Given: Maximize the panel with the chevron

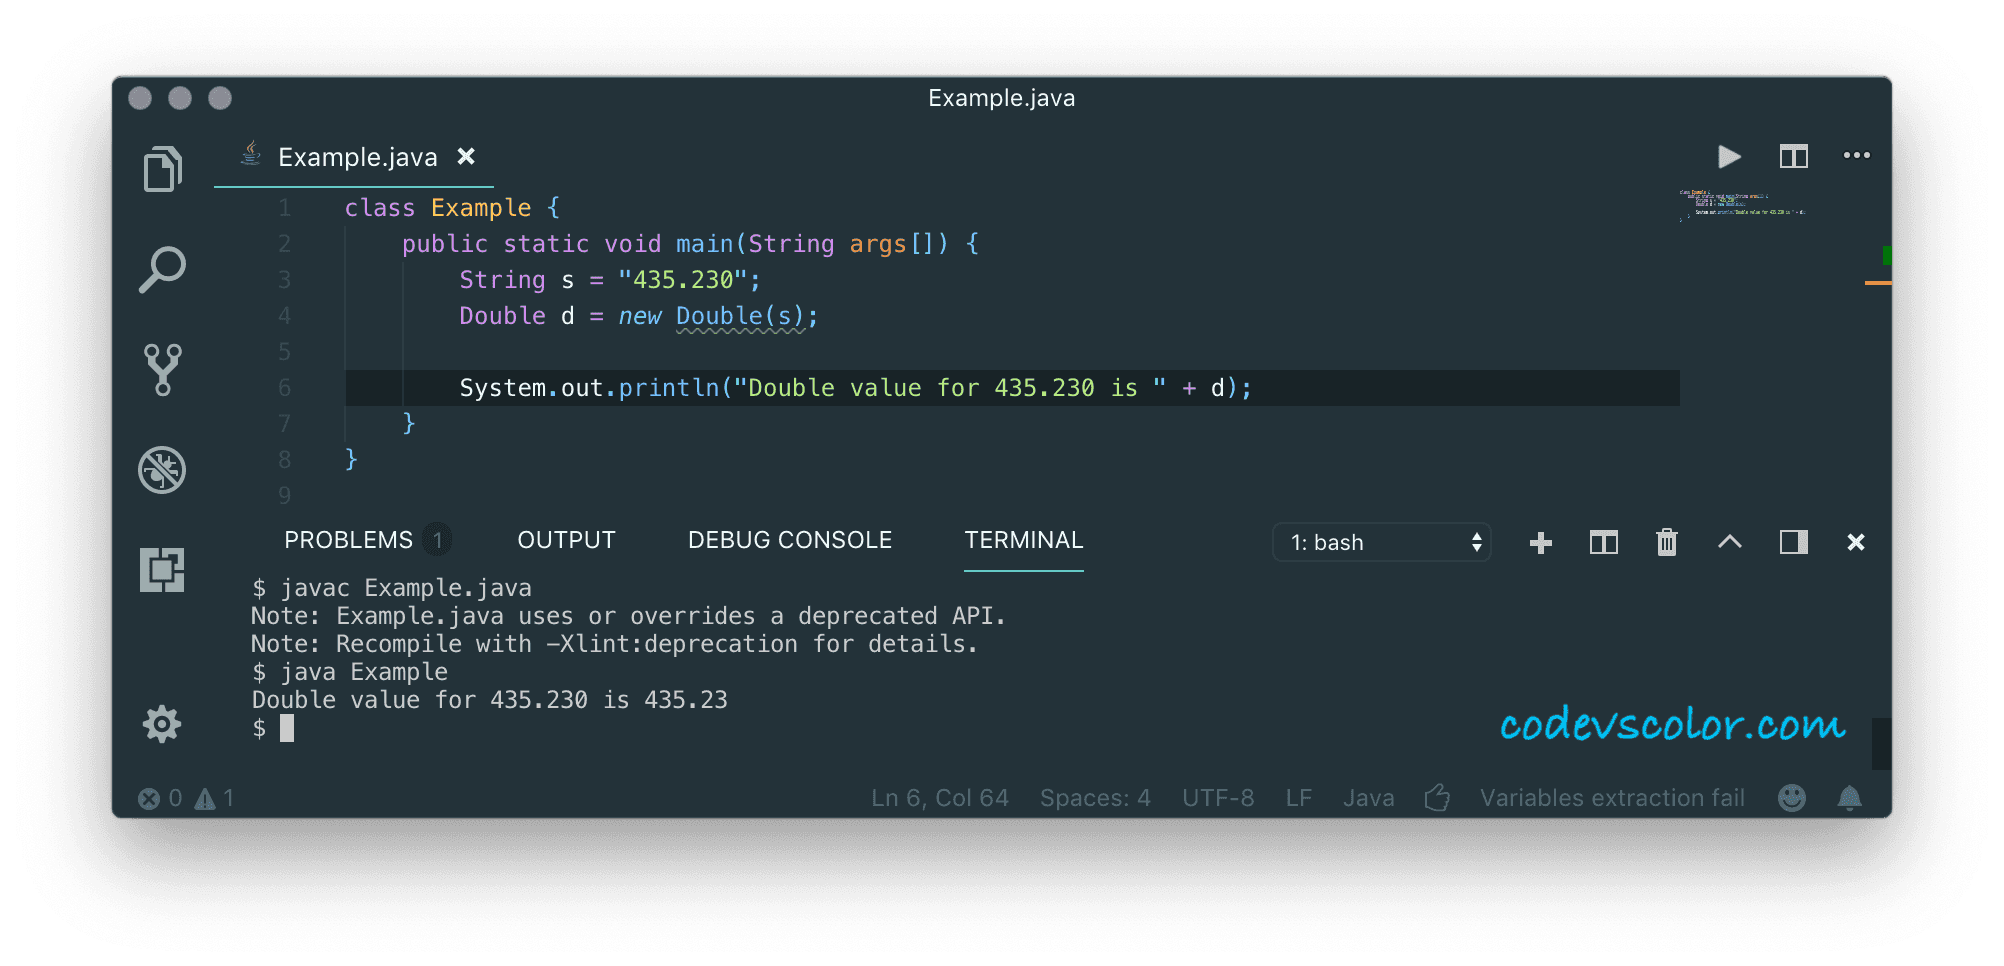Looking at the screenshot, I should 1730,541.
